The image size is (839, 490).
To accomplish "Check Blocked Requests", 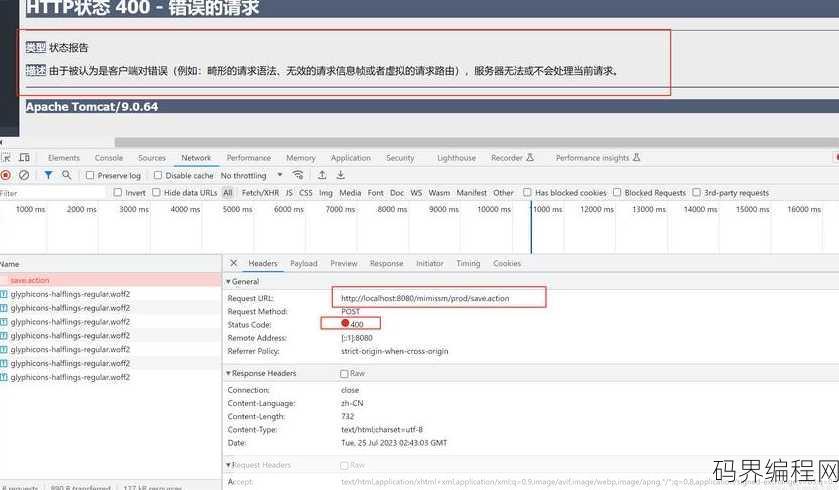I will tap(617, 193).
